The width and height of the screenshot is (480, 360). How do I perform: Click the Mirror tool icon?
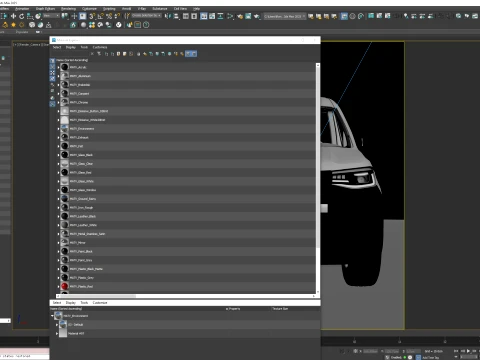click(168, 16)
